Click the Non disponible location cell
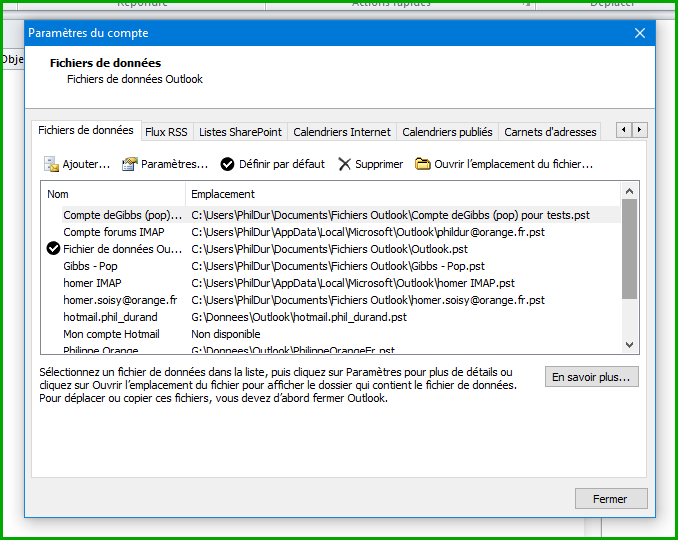Screen dimensions: 678x540 coord(226,334)
